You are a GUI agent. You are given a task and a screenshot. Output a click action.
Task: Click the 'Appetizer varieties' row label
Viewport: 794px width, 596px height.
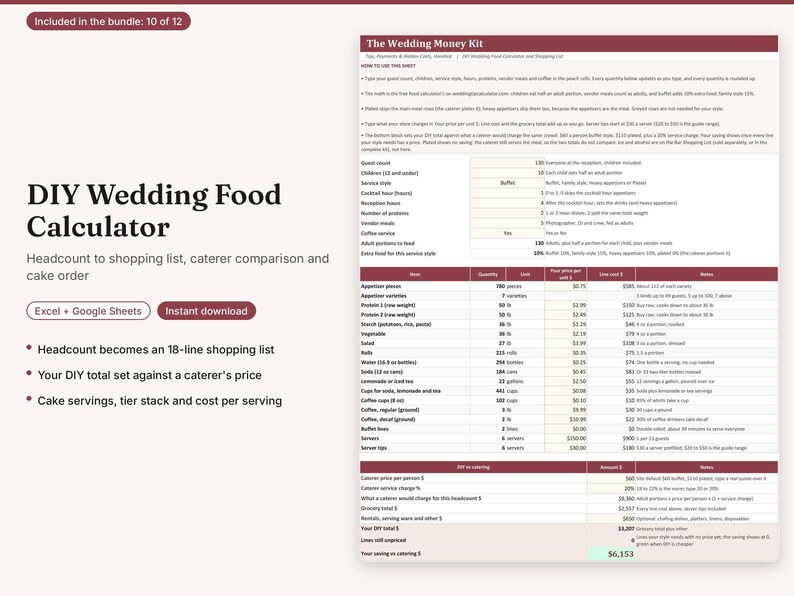point(383,296)
